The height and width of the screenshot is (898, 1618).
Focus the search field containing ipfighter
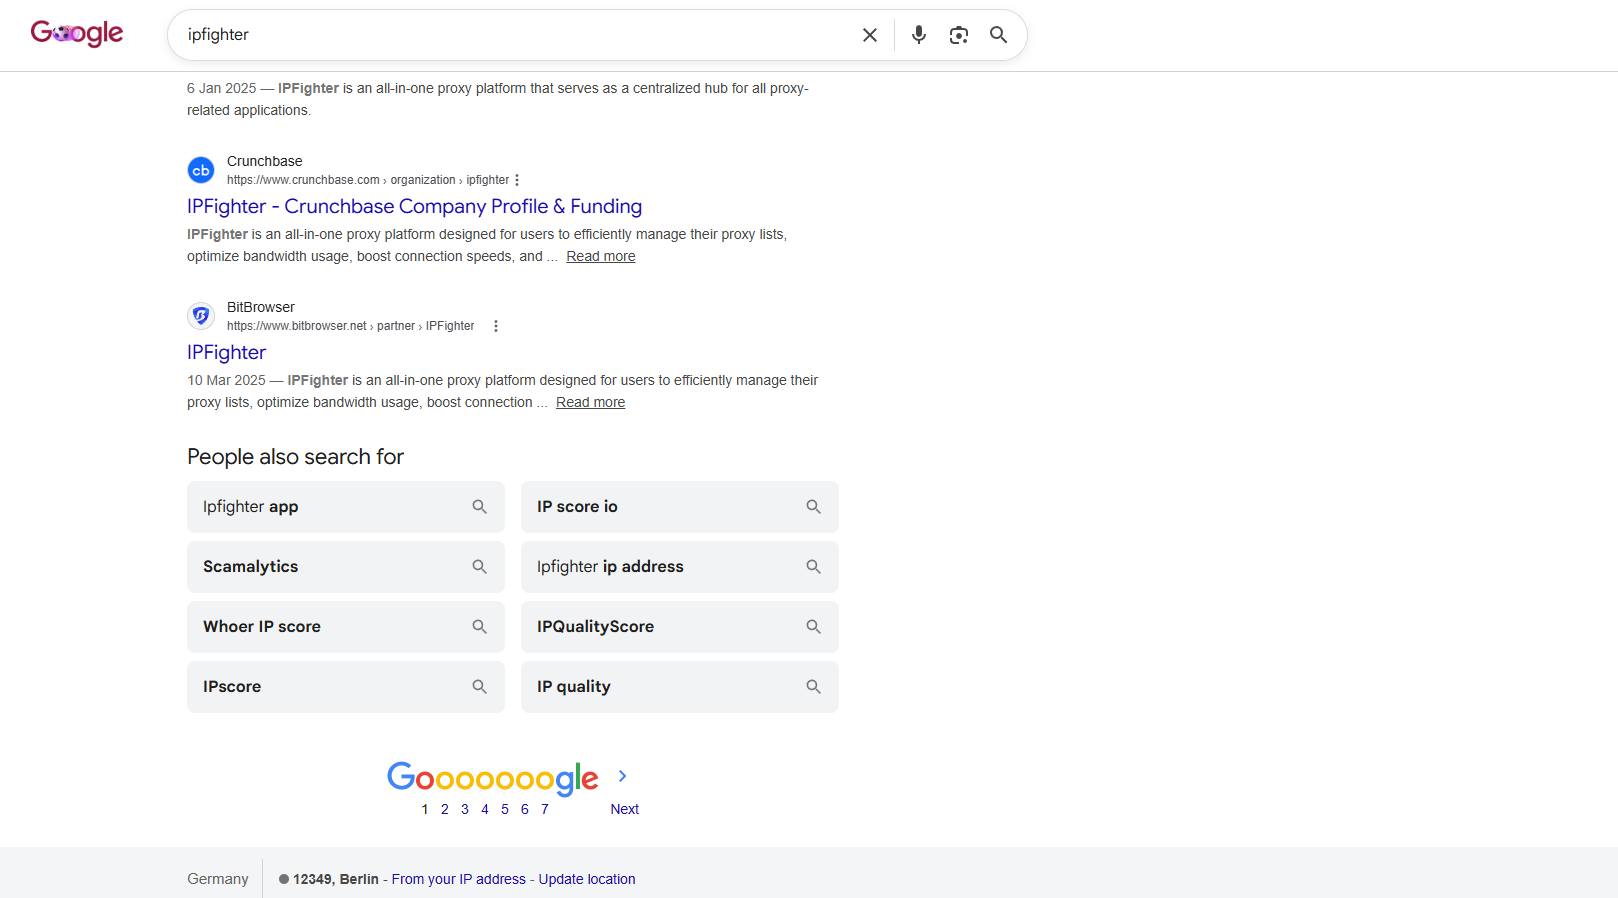pyautogui.click(x=515, y=35)
